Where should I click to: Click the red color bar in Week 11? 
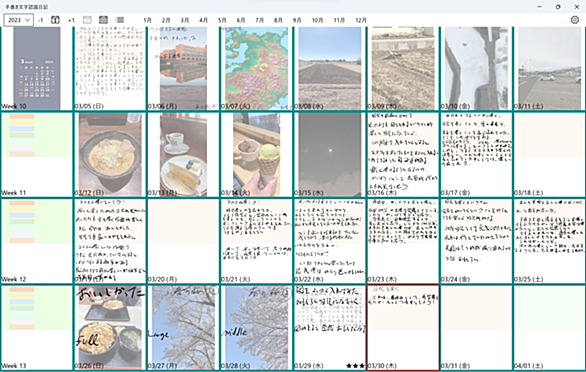click(x=22, y=117)
